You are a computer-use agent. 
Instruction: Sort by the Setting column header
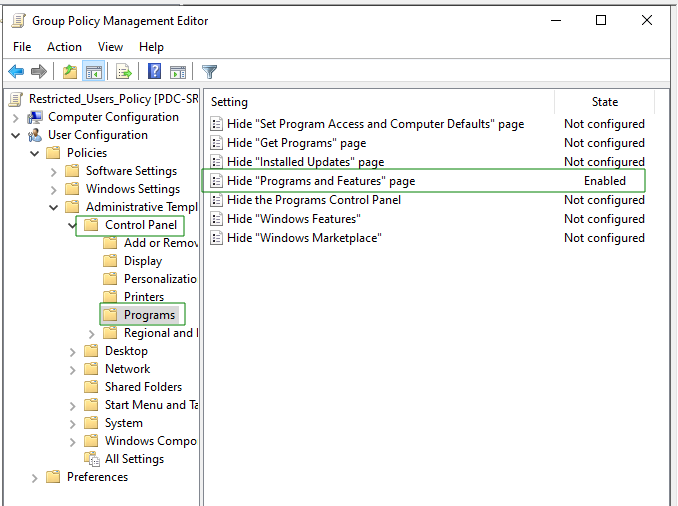pos(380,102)
